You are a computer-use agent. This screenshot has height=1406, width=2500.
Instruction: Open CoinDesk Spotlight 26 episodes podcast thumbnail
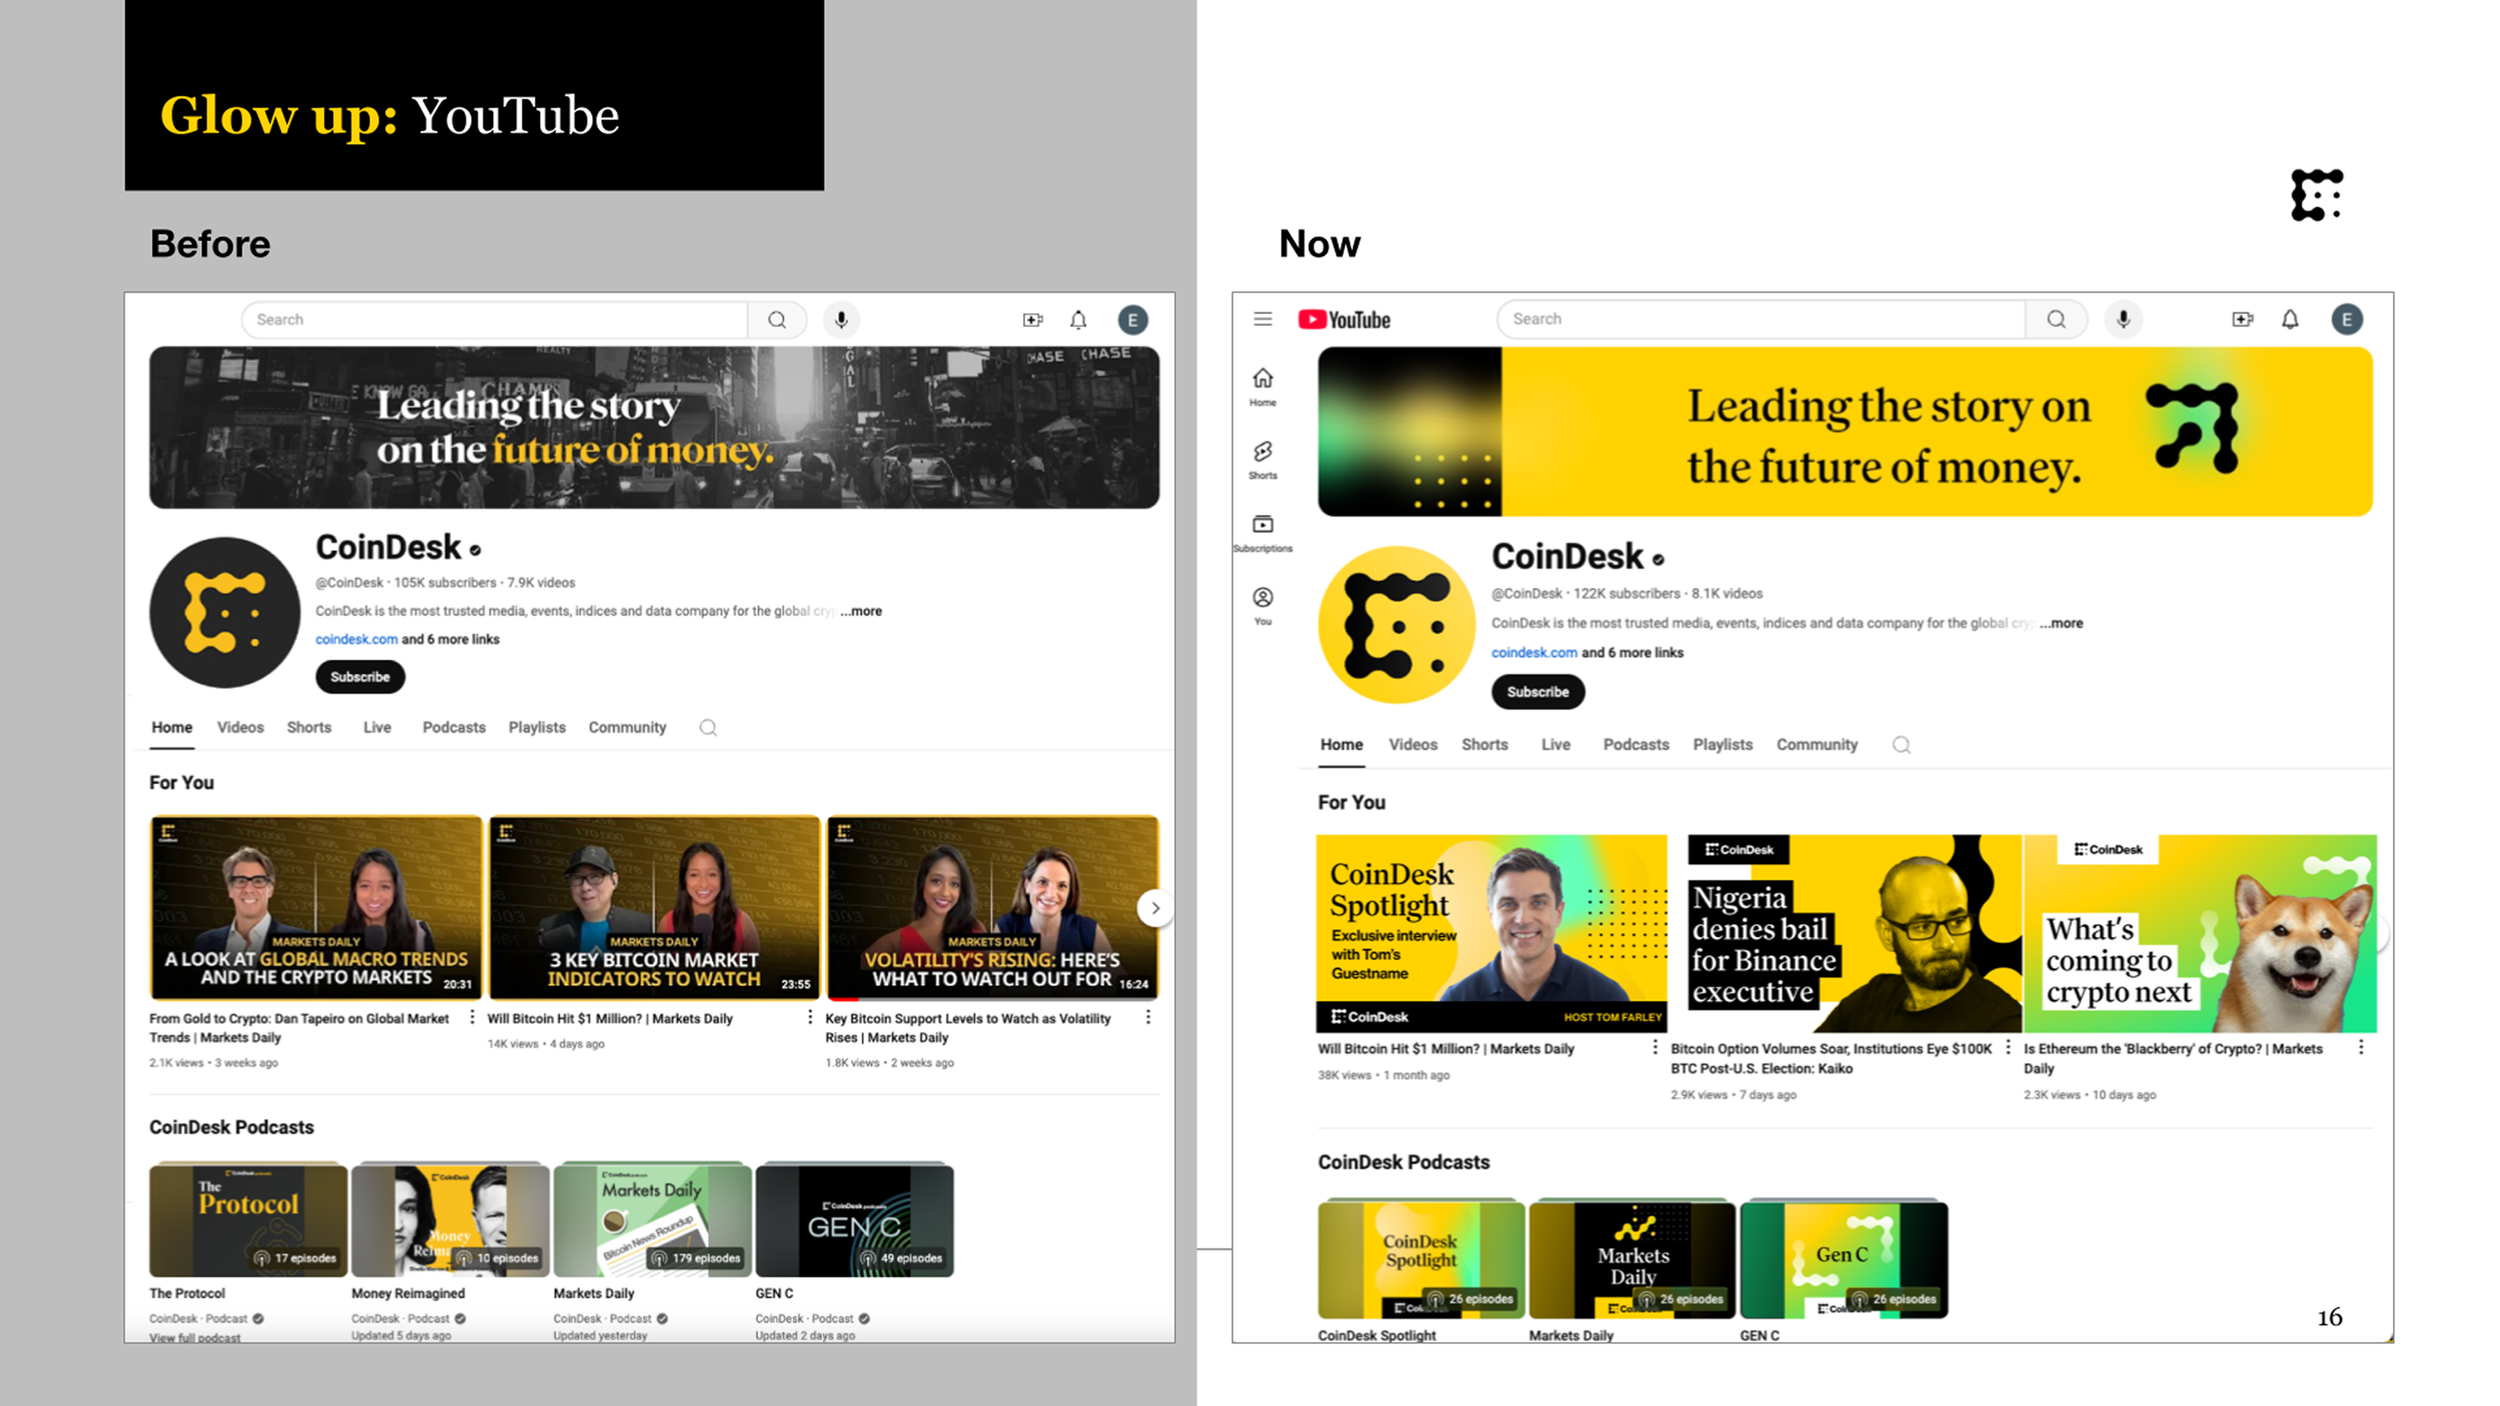coord(1421,1259)
